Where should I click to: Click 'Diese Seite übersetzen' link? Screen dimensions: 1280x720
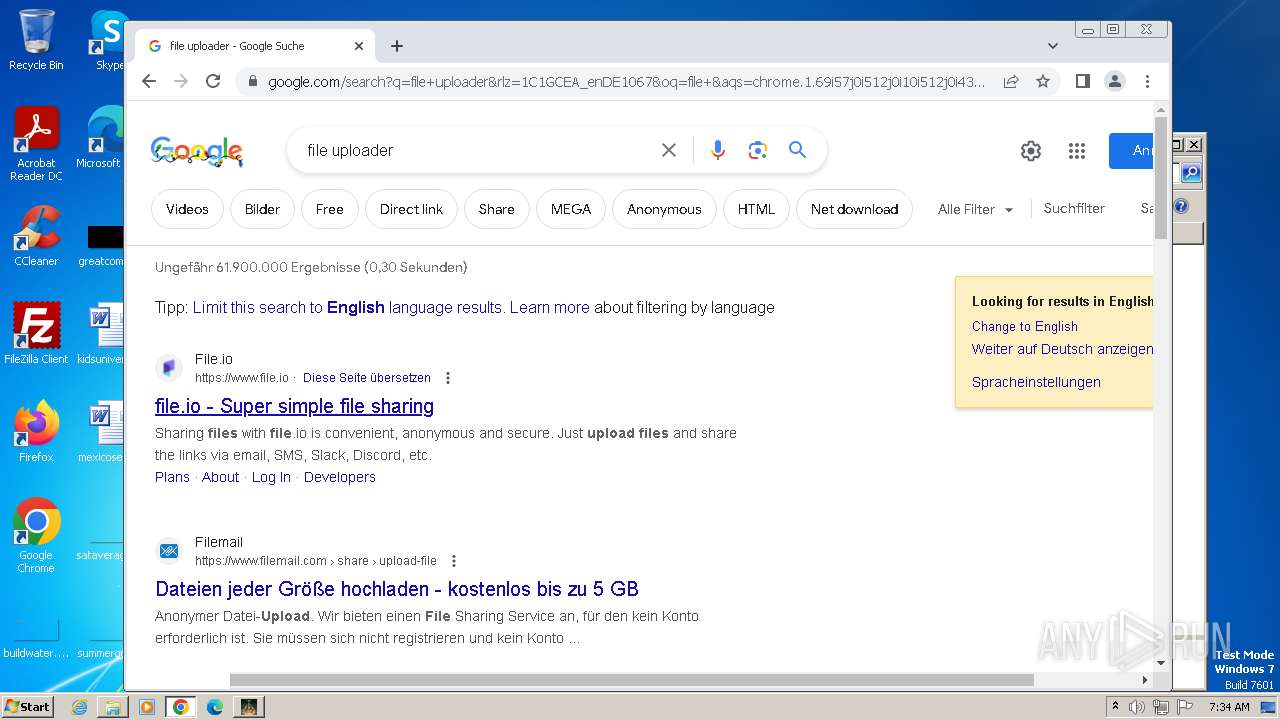coord(367,378)
